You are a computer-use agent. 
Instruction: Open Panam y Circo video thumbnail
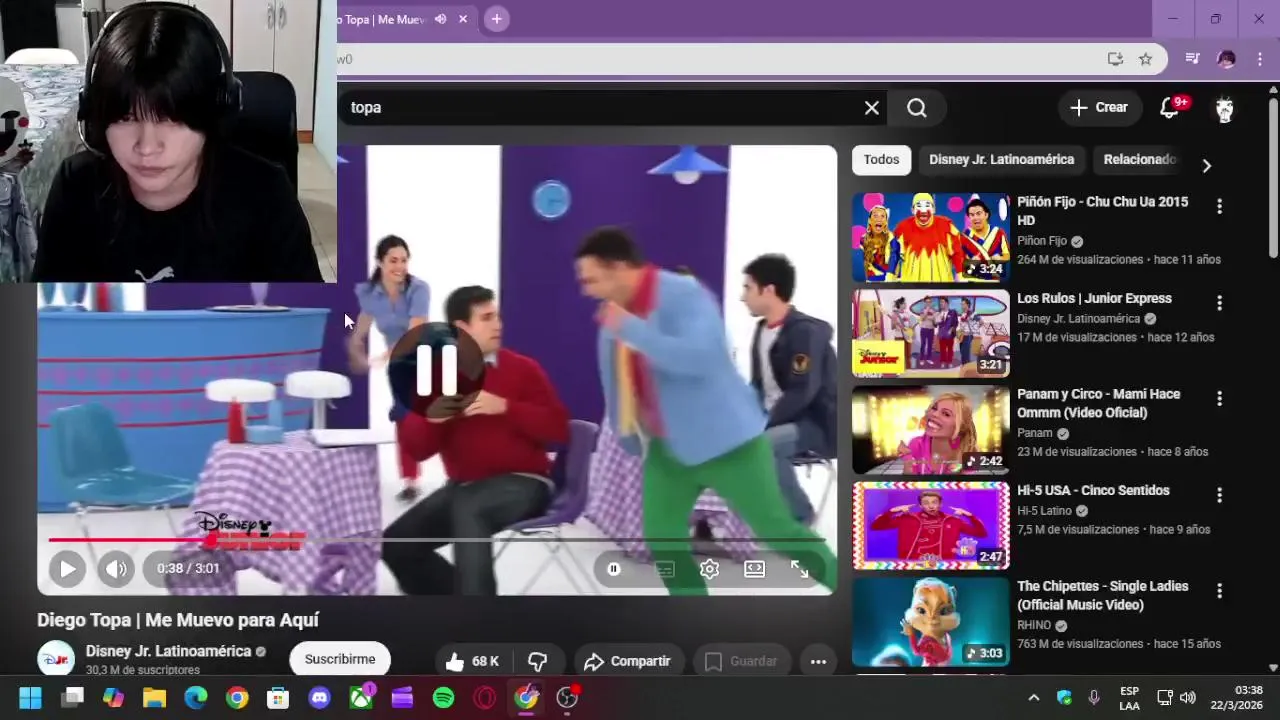coord(930,429)
